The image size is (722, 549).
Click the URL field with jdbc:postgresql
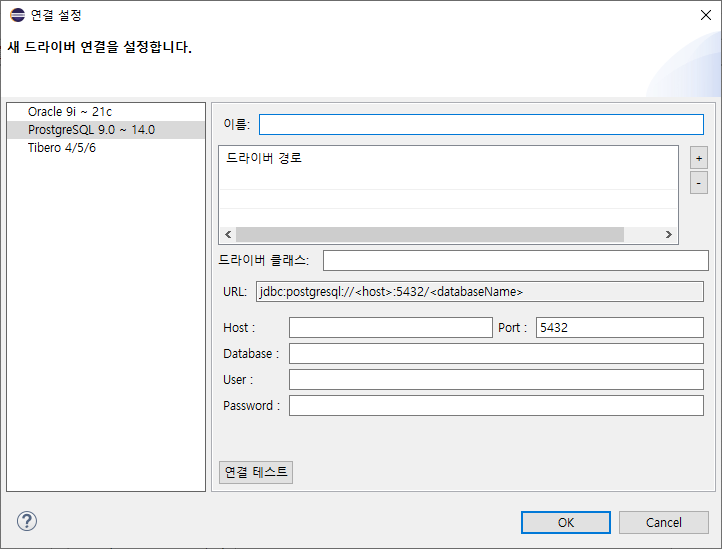pos(480,292)
